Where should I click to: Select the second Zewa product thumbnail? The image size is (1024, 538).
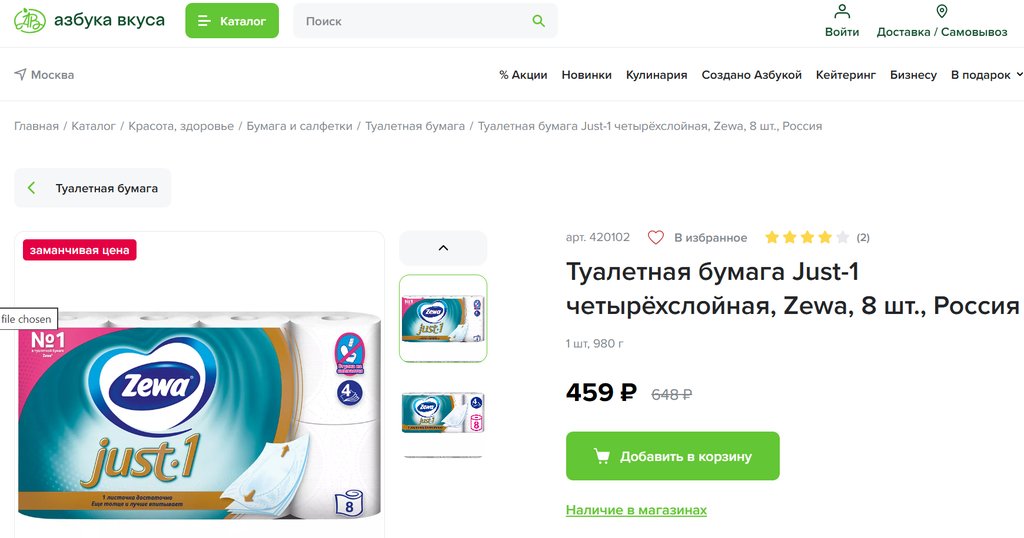pyautogui.click(x=443, y=413)
